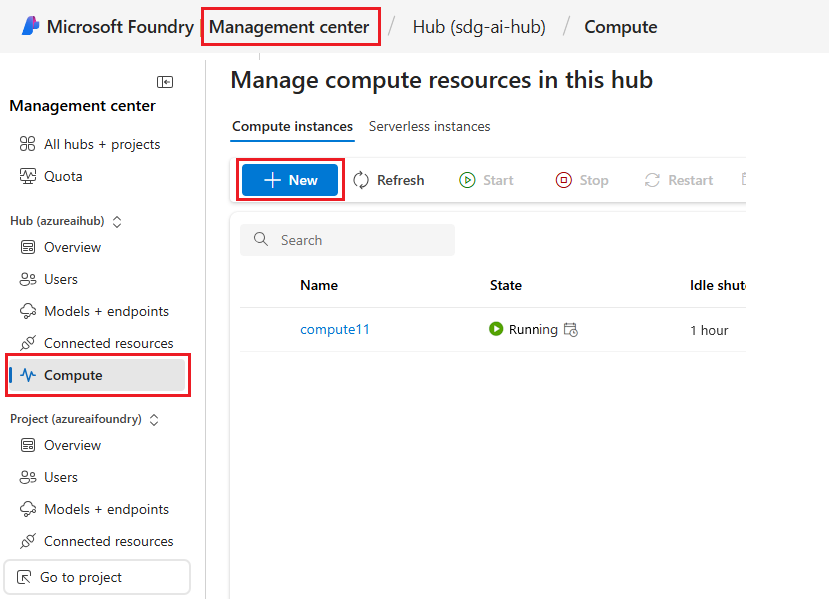Sort by the State column header
This screenshot has height=599, width=829.
pyautogui.click(x=505, y=285)
